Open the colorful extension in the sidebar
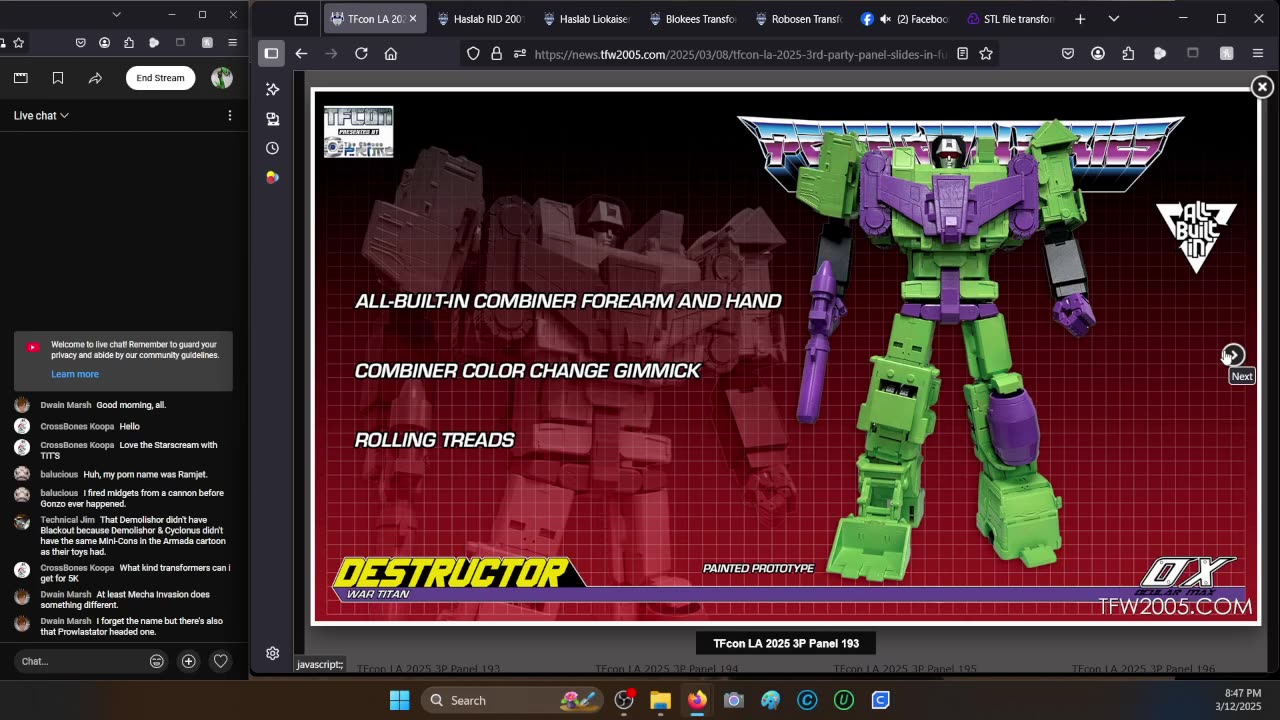Viewport: 1280px width, 720px height. [272, 177]
